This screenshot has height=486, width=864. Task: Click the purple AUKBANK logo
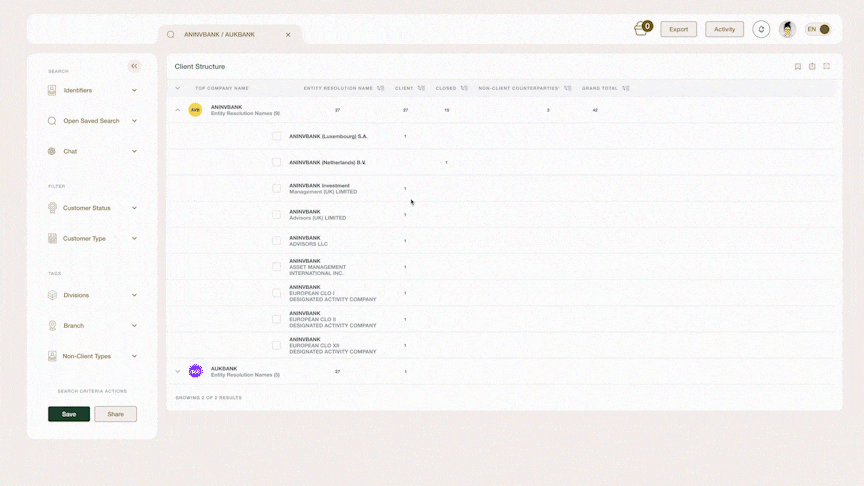[x=195, y=371]
